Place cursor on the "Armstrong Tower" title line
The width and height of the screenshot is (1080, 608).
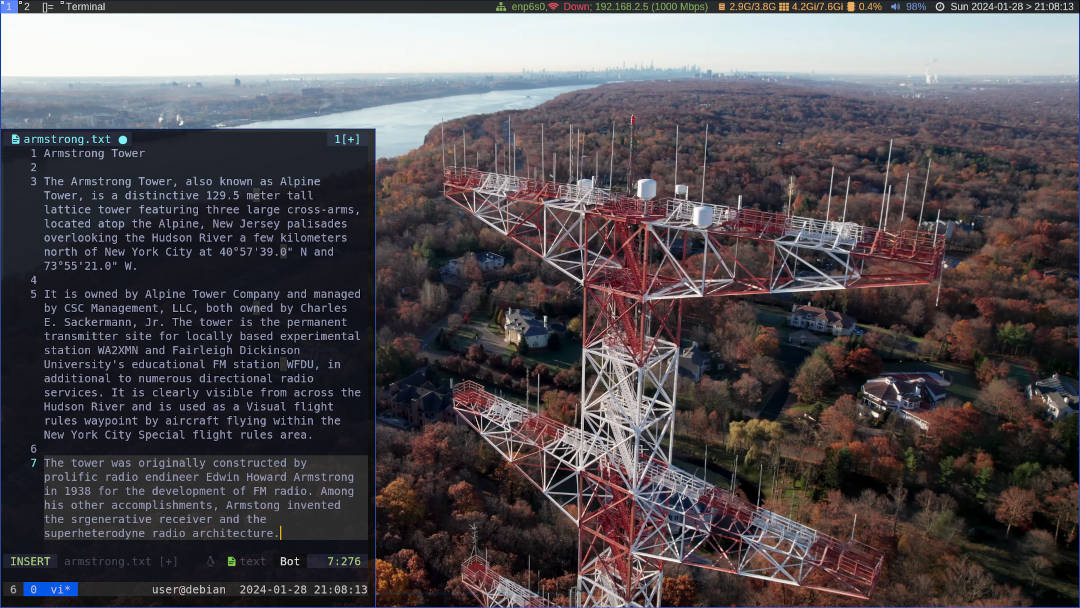pyautogui.click(x=94, y=154)
